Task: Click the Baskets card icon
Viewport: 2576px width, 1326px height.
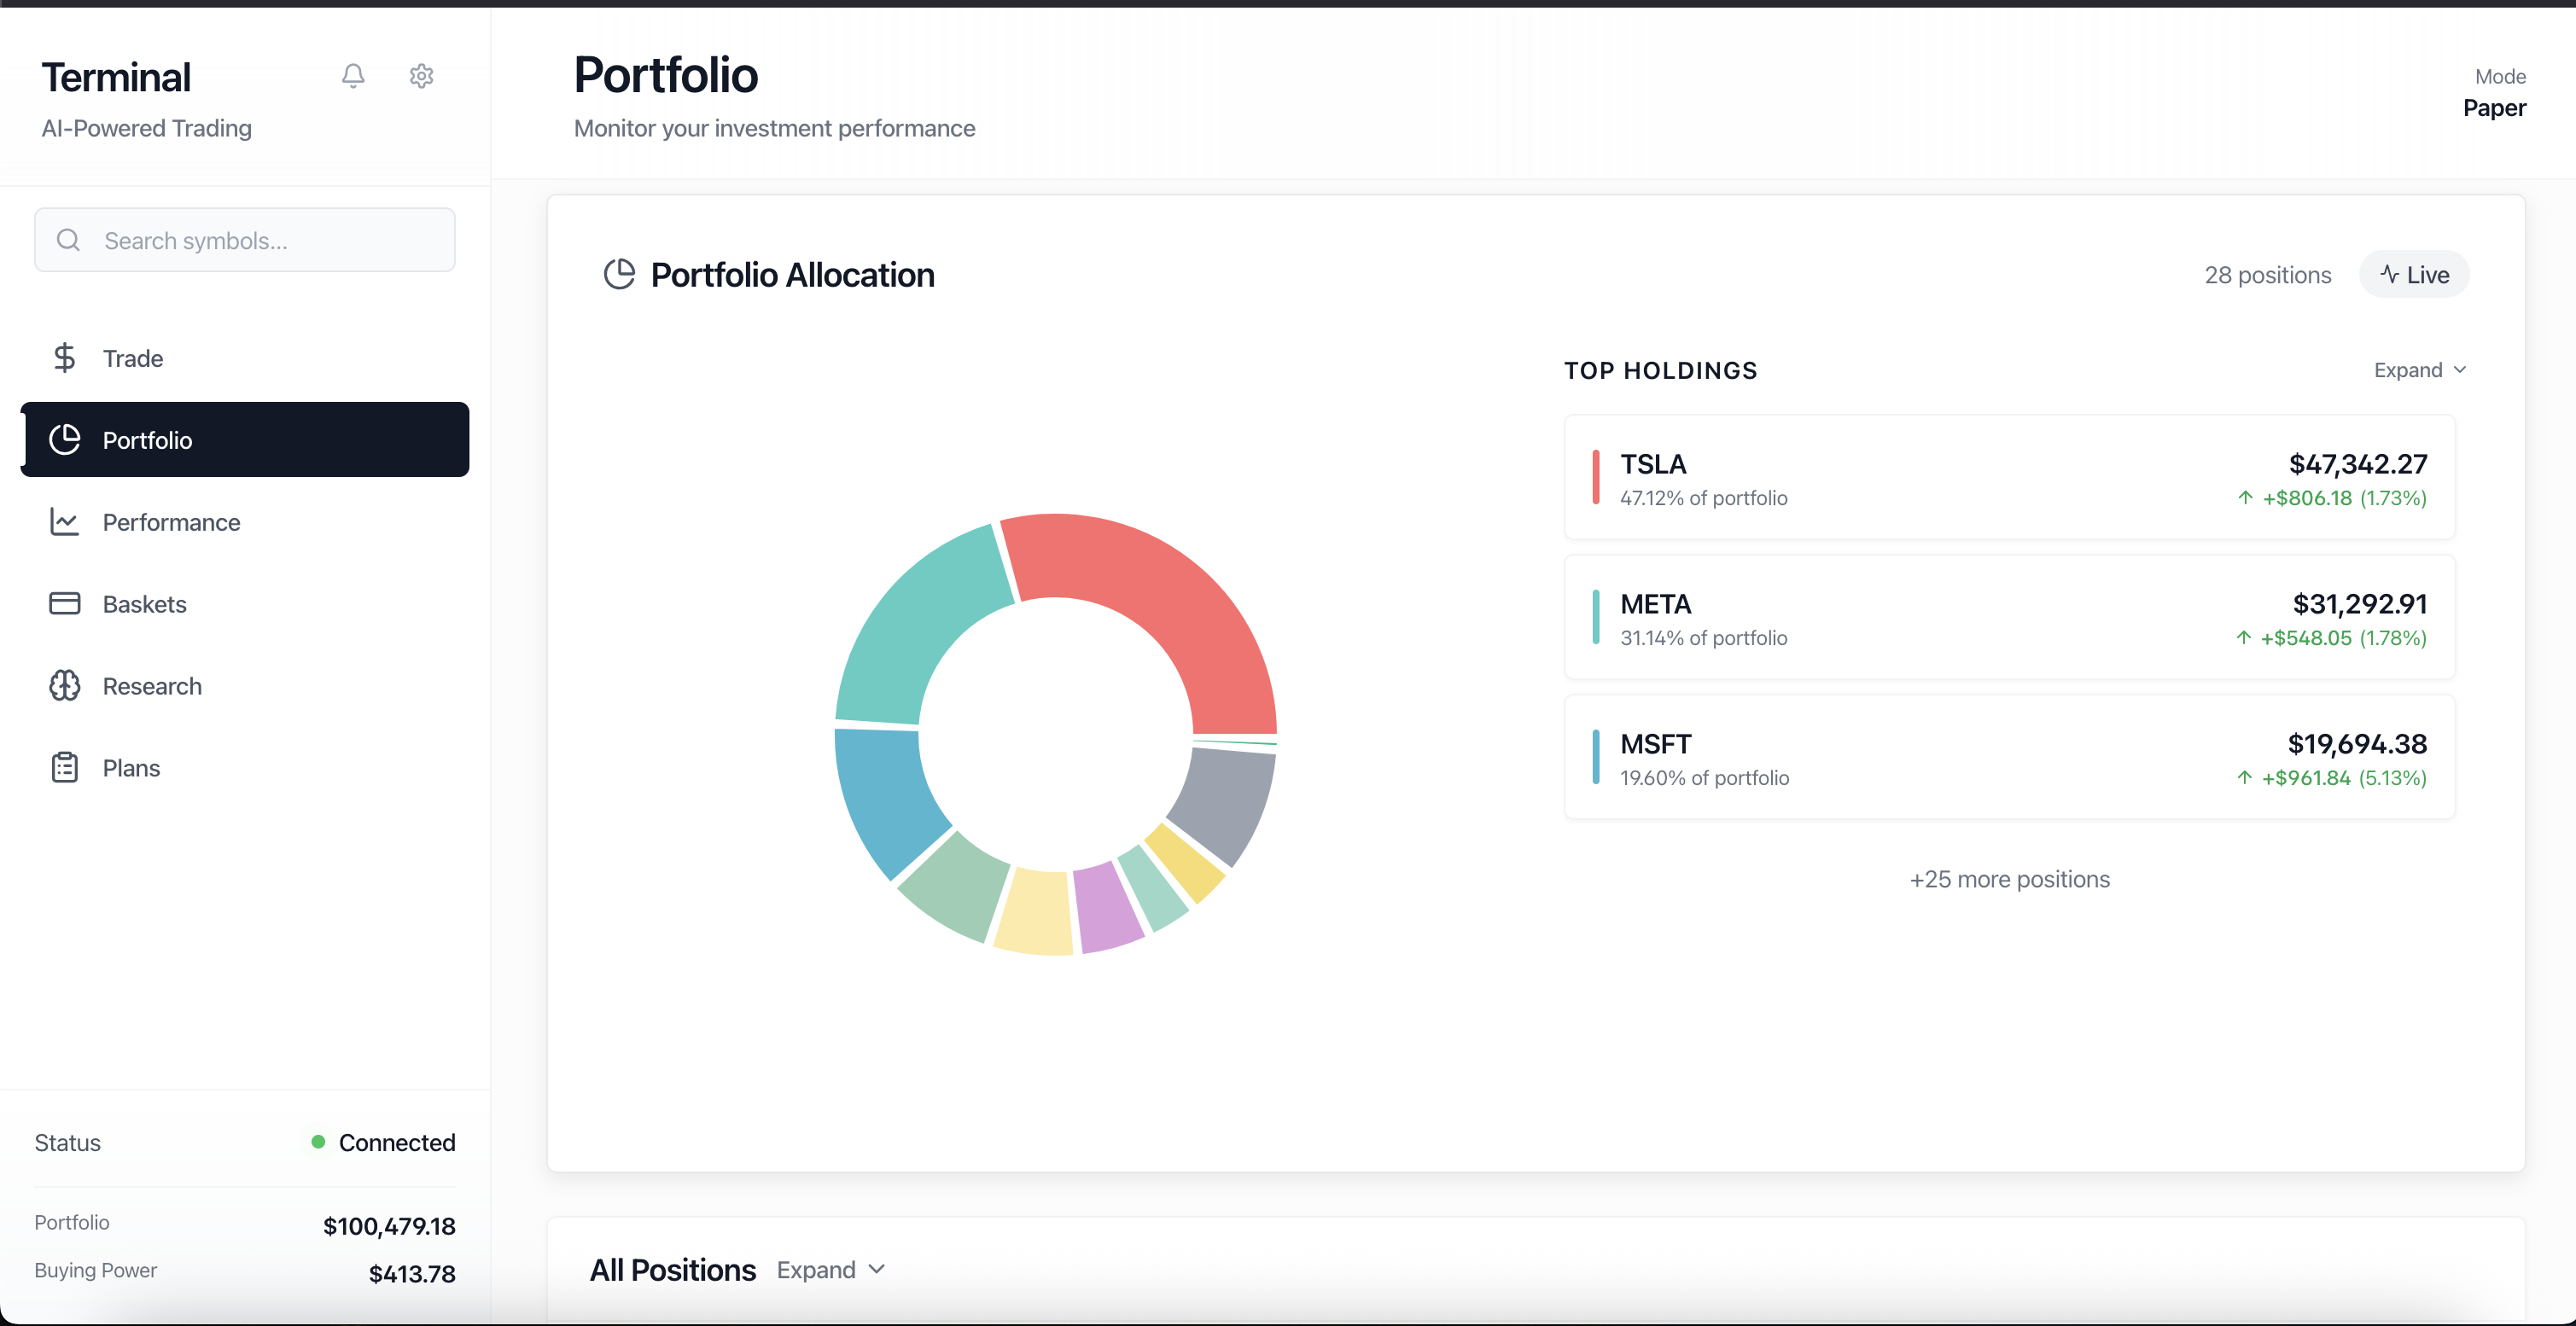Action: point(65,604)
